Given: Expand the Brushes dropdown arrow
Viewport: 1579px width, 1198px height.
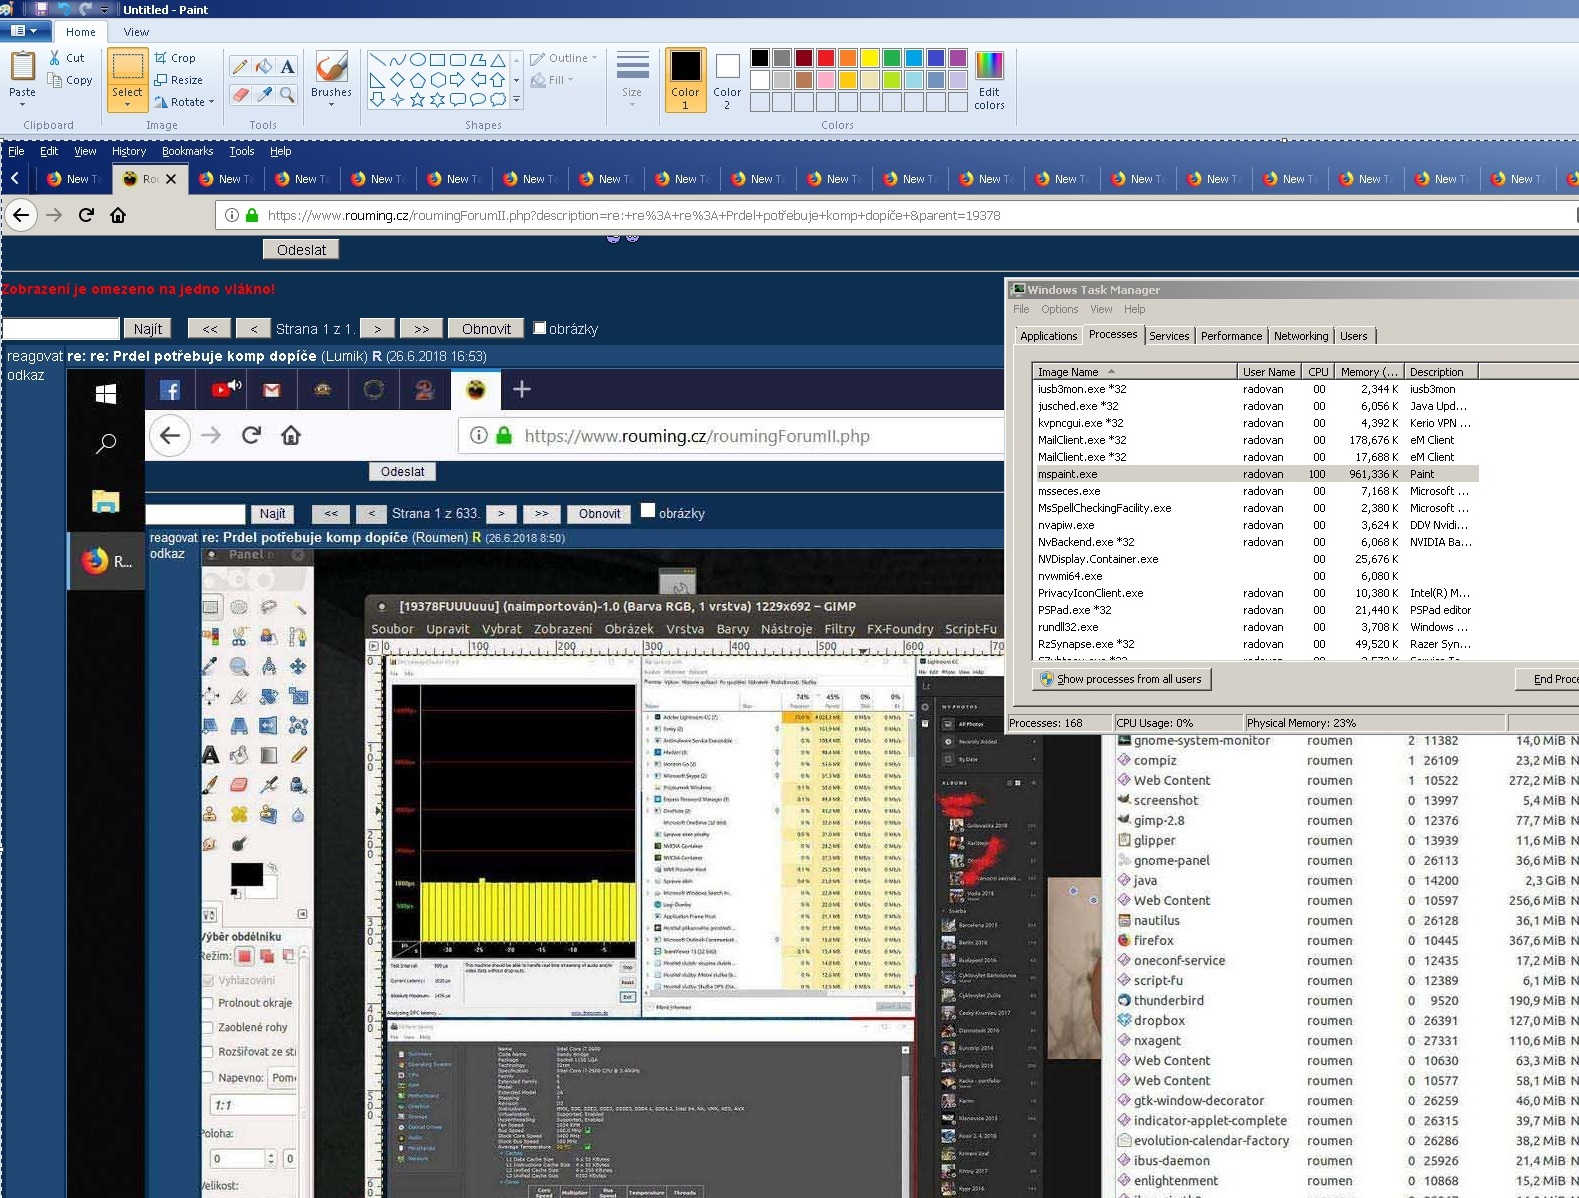Looking at the screenshot, I should coord(331,104).
